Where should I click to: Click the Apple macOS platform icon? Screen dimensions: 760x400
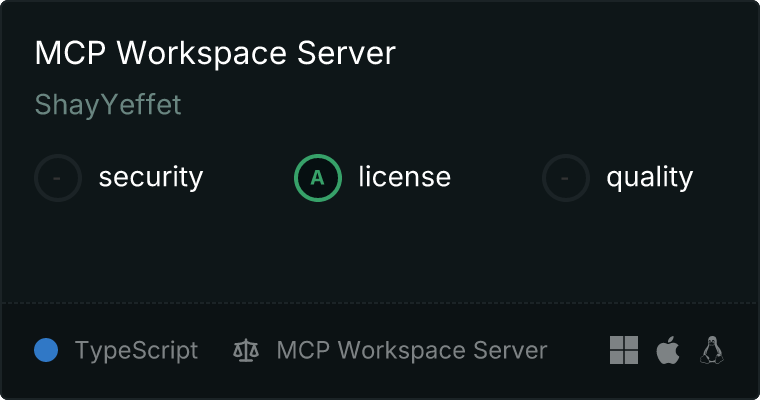coord(668,350)
